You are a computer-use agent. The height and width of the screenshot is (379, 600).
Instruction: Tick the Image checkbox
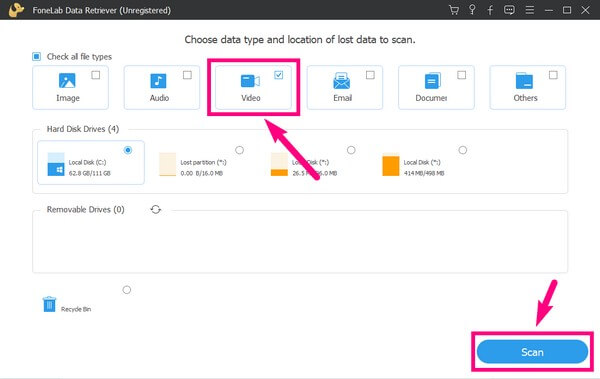[x=96, y=75]
